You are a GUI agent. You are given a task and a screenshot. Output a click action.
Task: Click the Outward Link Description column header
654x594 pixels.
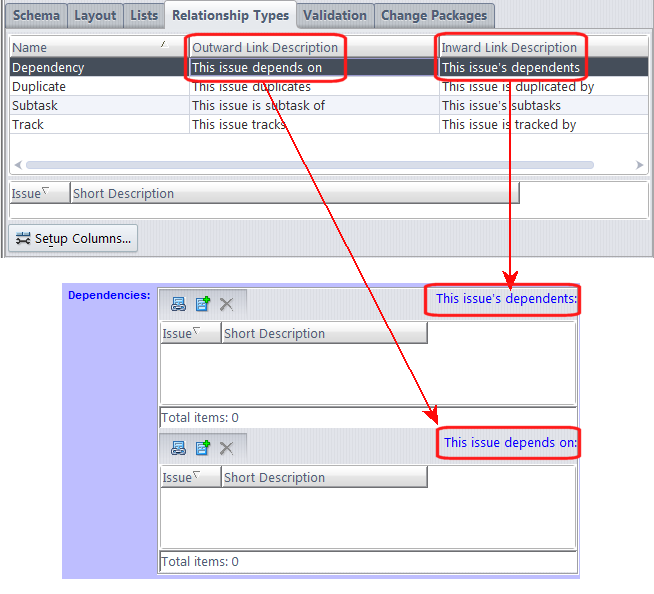click(265, 47)
